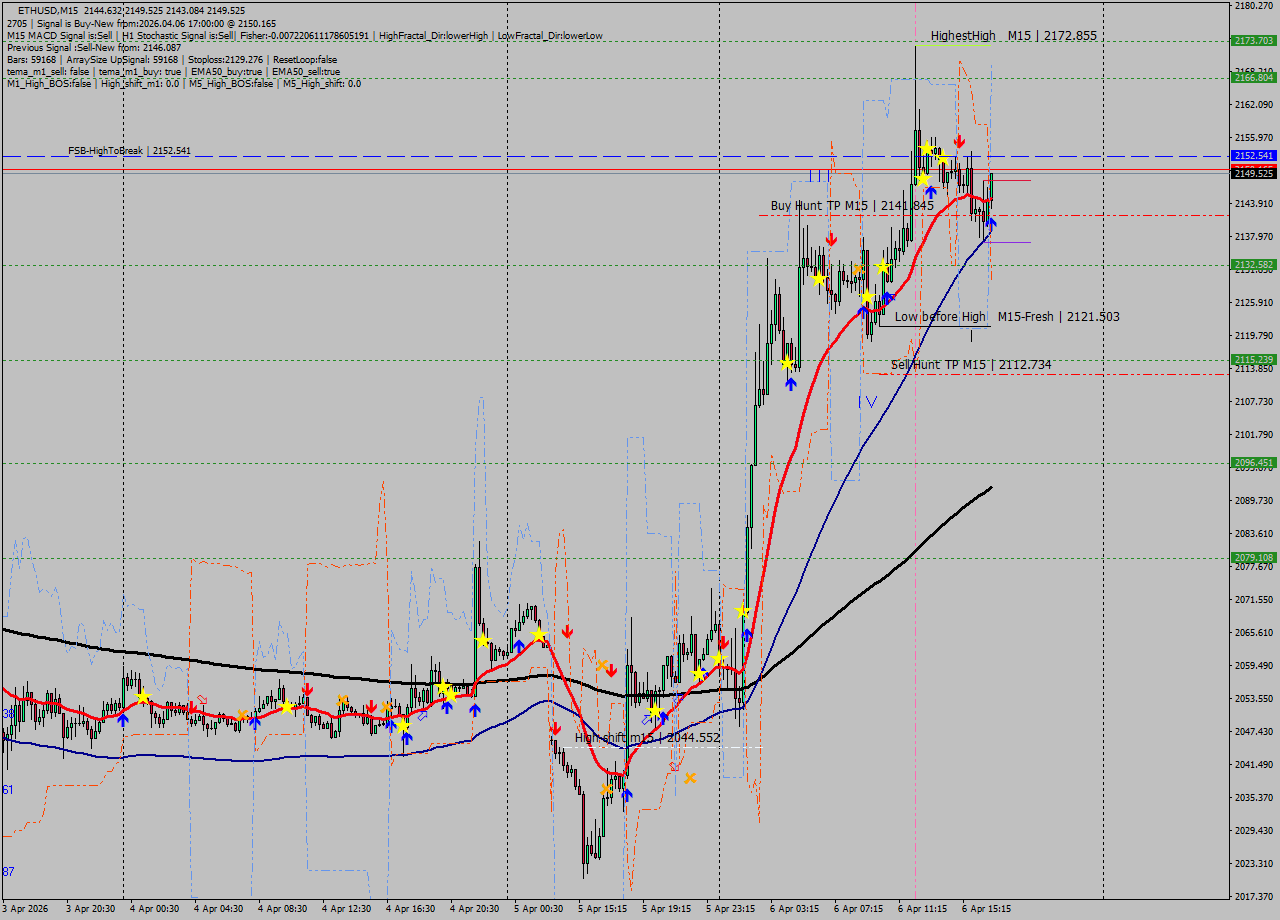1280x920 pixels.
Task: Select the rightmost blue up arrow on chart
Action: coord(991,223)
